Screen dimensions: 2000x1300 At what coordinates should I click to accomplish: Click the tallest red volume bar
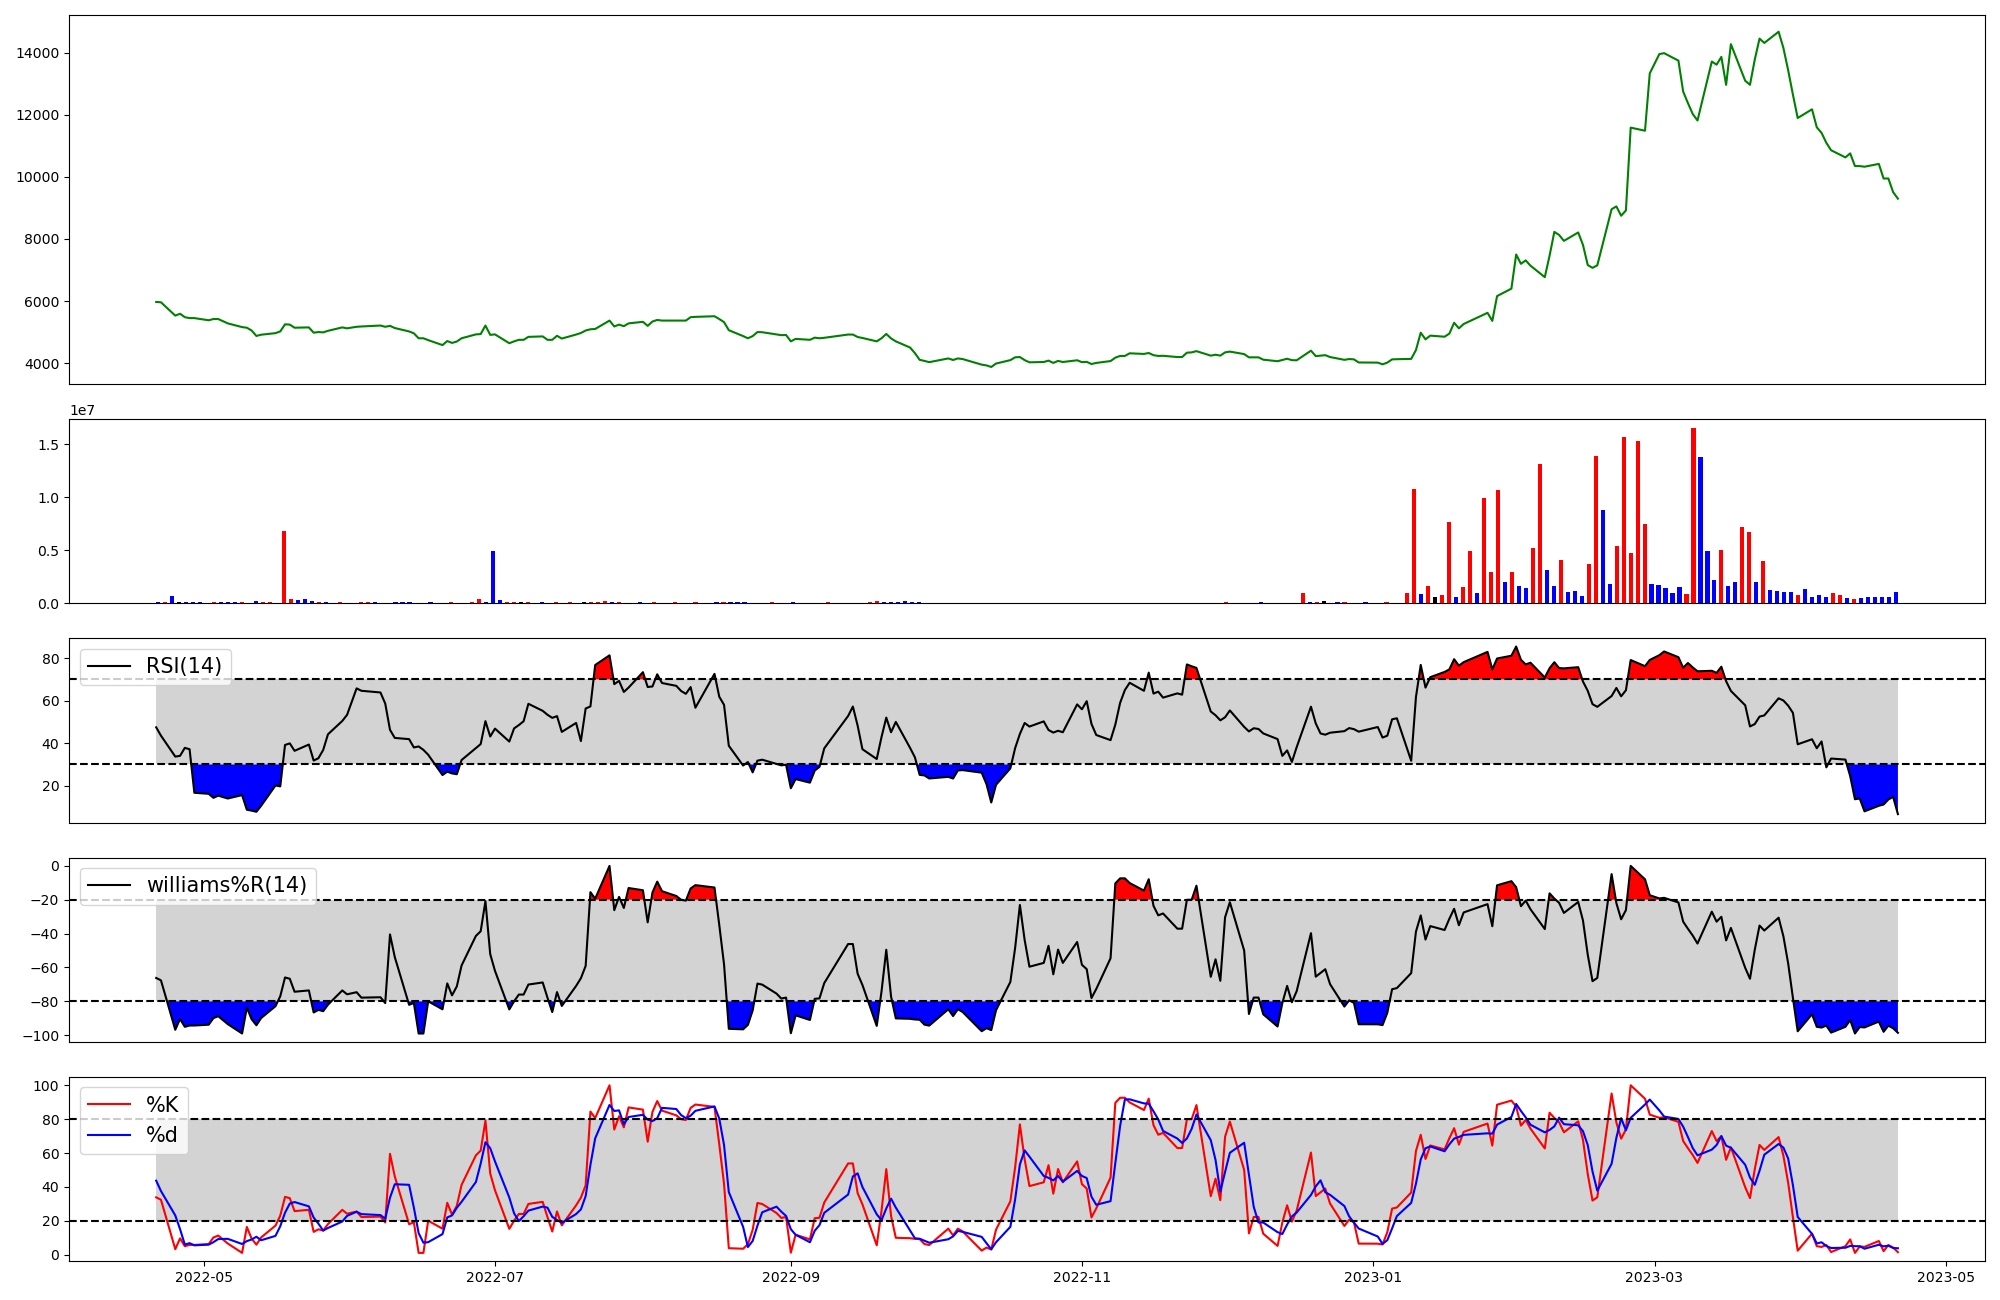[x=1693, y=515]
